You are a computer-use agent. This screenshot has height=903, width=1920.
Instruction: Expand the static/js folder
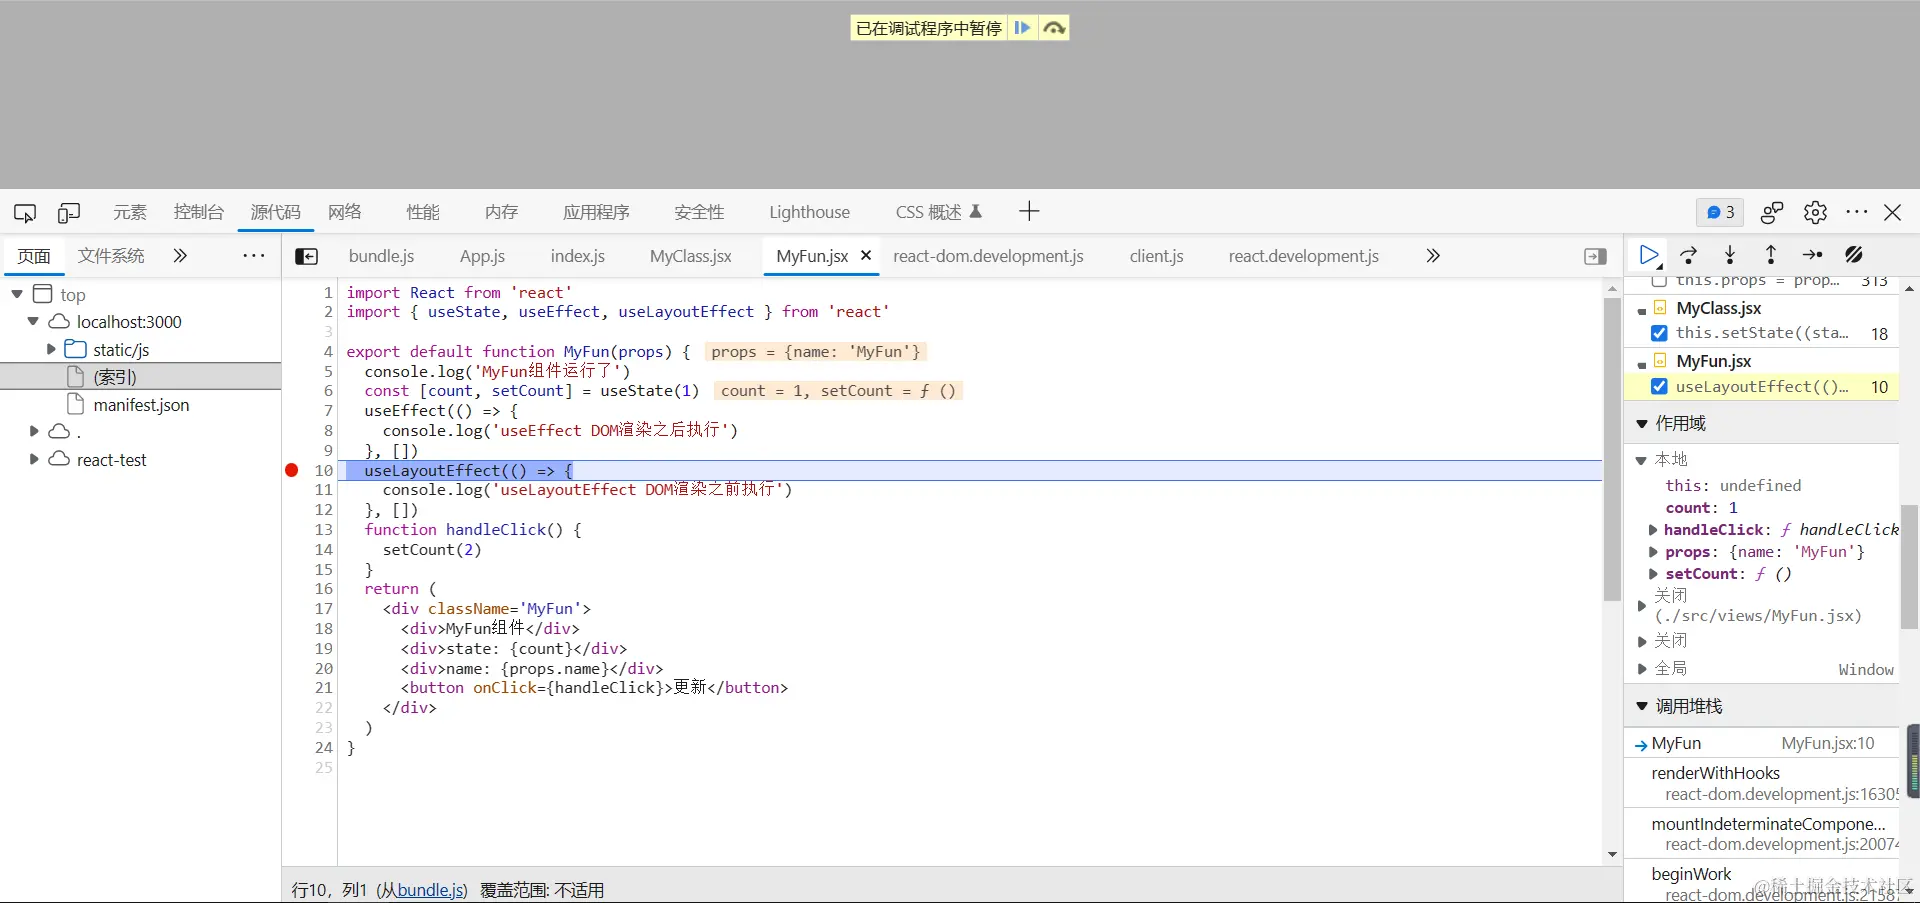(51, 349)
